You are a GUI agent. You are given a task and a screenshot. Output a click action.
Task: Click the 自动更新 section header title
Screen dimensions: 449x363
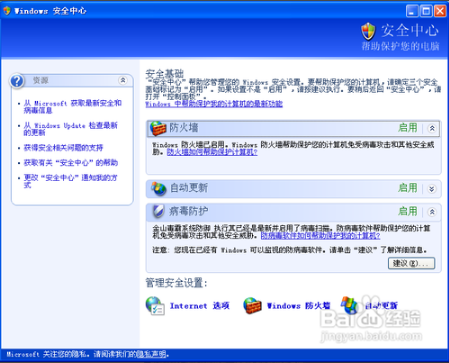[x=189, y=188]
